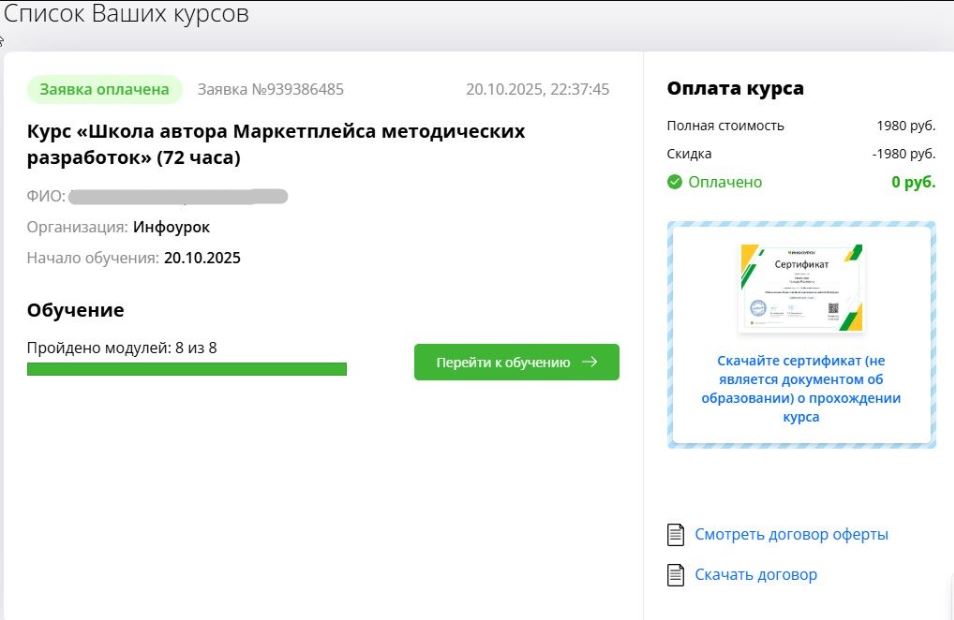Open the certificate preview thumbnail

click(x=801, y=289)
